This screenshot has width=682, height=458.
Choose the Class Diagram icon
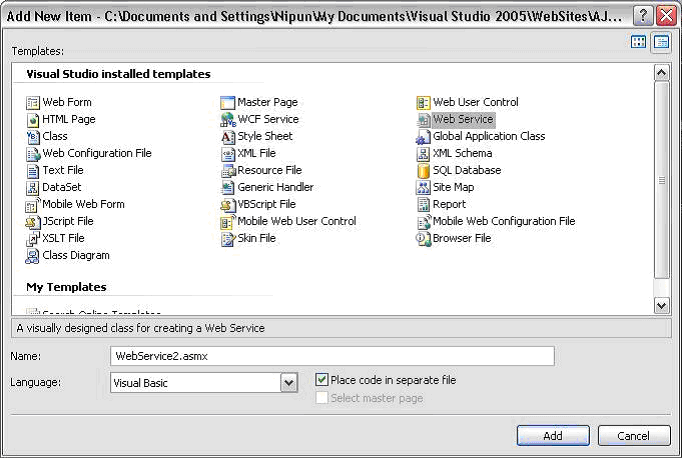click(x=33, y=256)
